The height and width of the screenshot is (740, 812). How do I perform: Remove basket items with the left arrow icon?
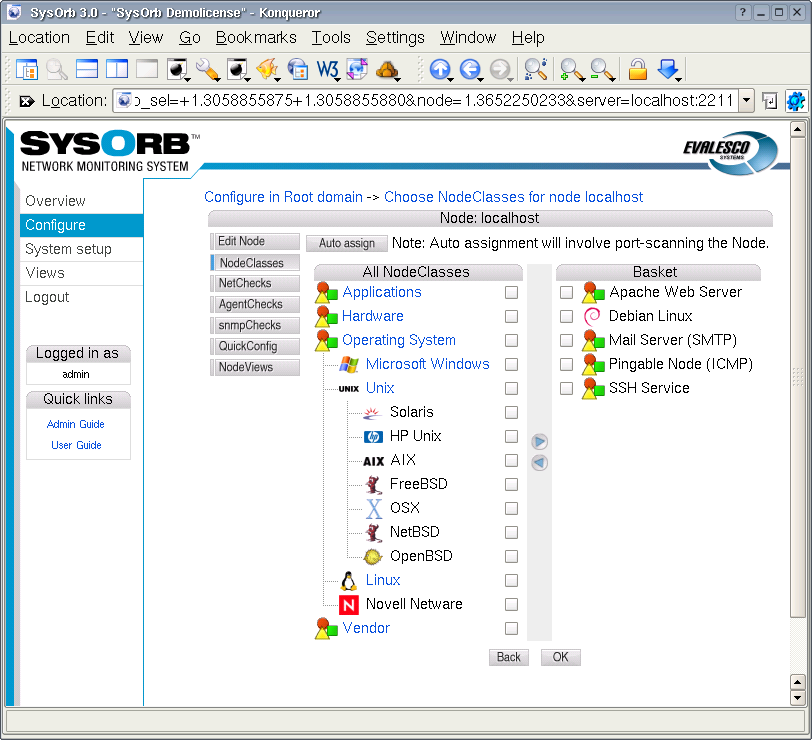point(539,462)
